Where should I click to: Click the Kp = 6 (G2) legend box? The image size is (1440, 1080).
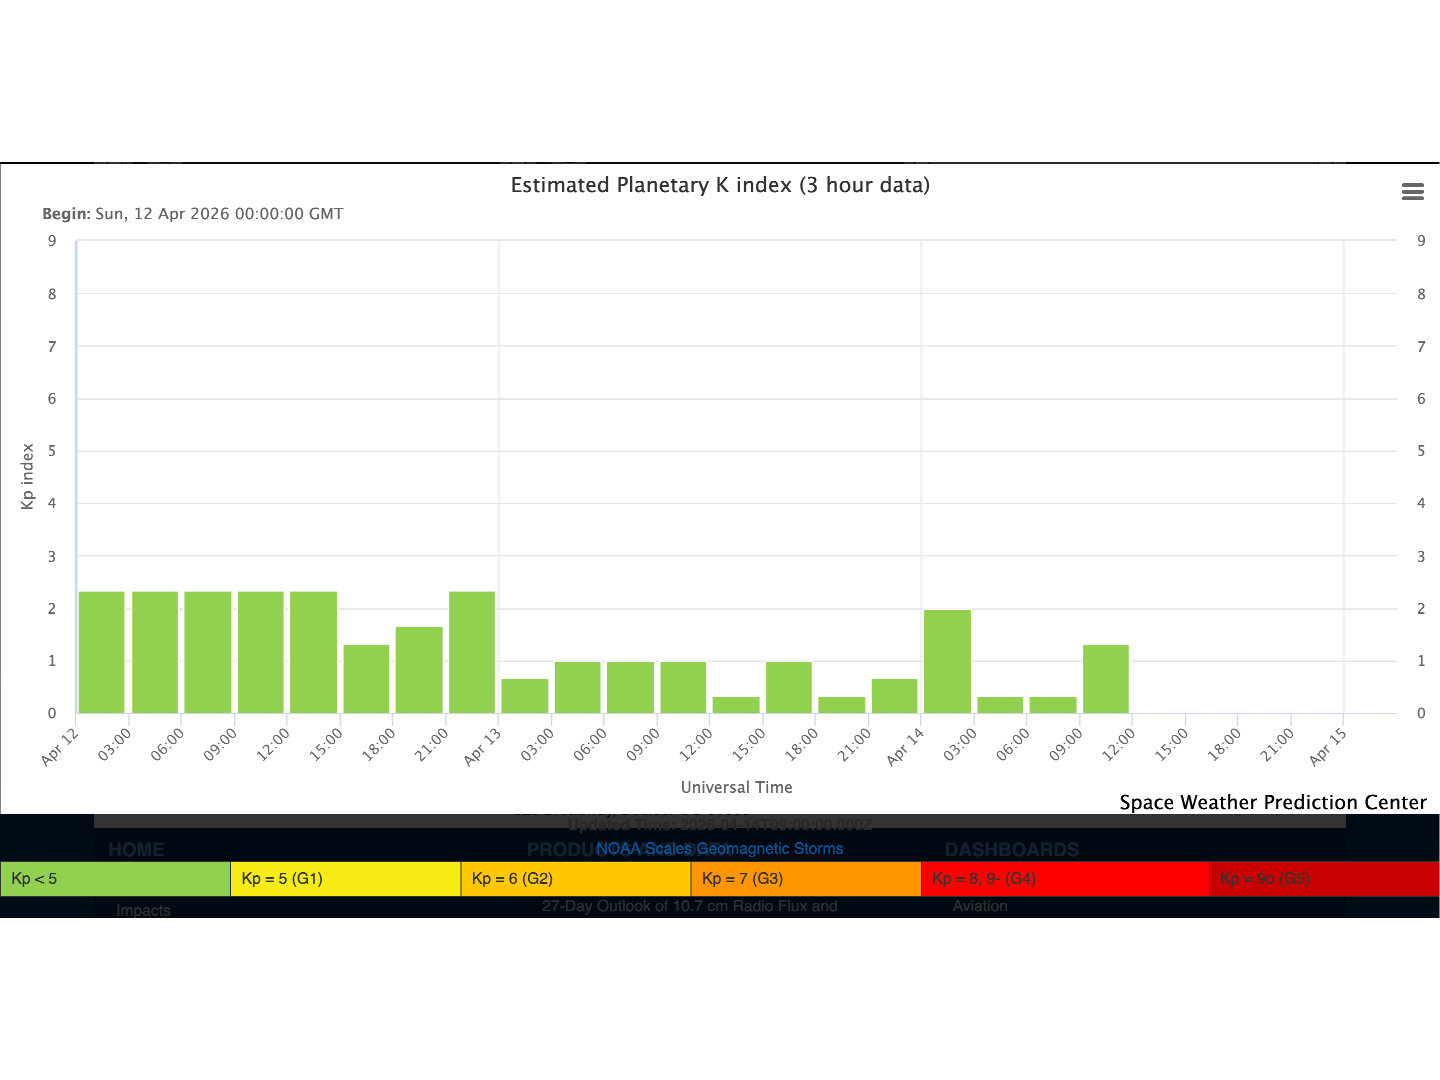[x=575, y=879]
